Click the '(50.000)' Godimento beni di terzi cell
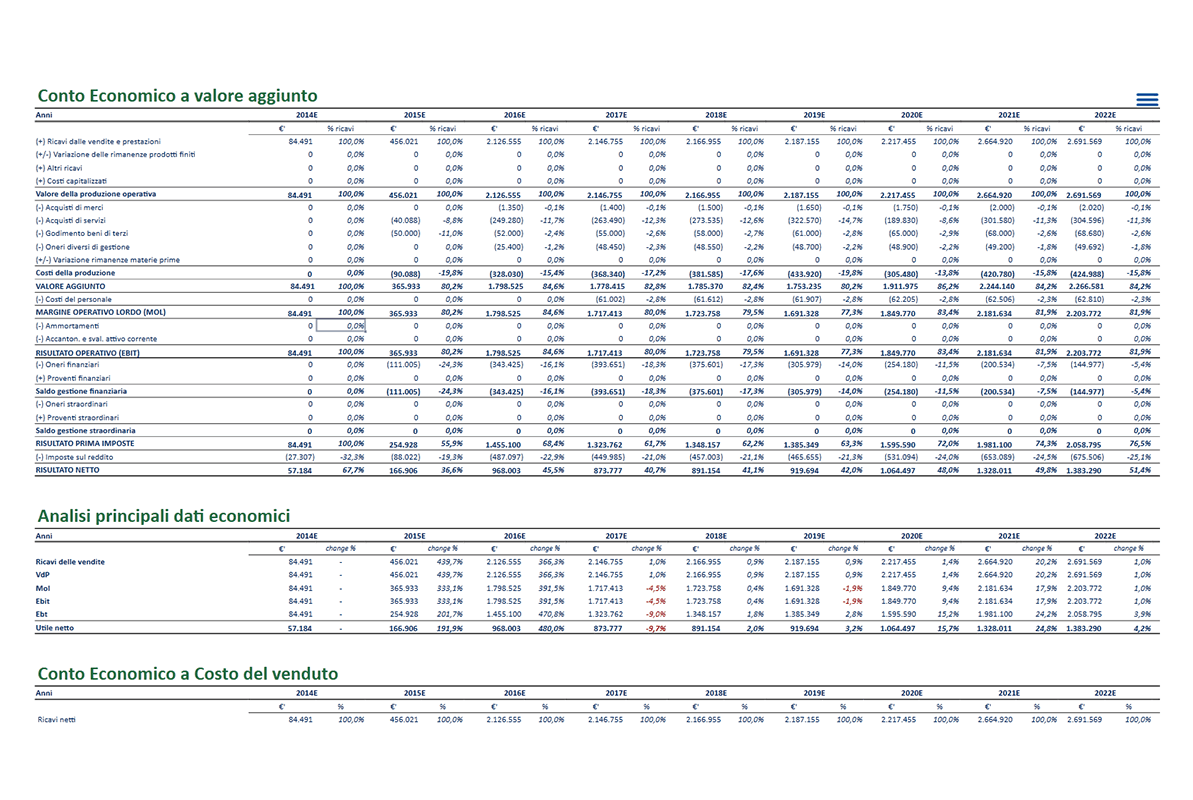This screenshot has height=800, width=1193. 405,234
